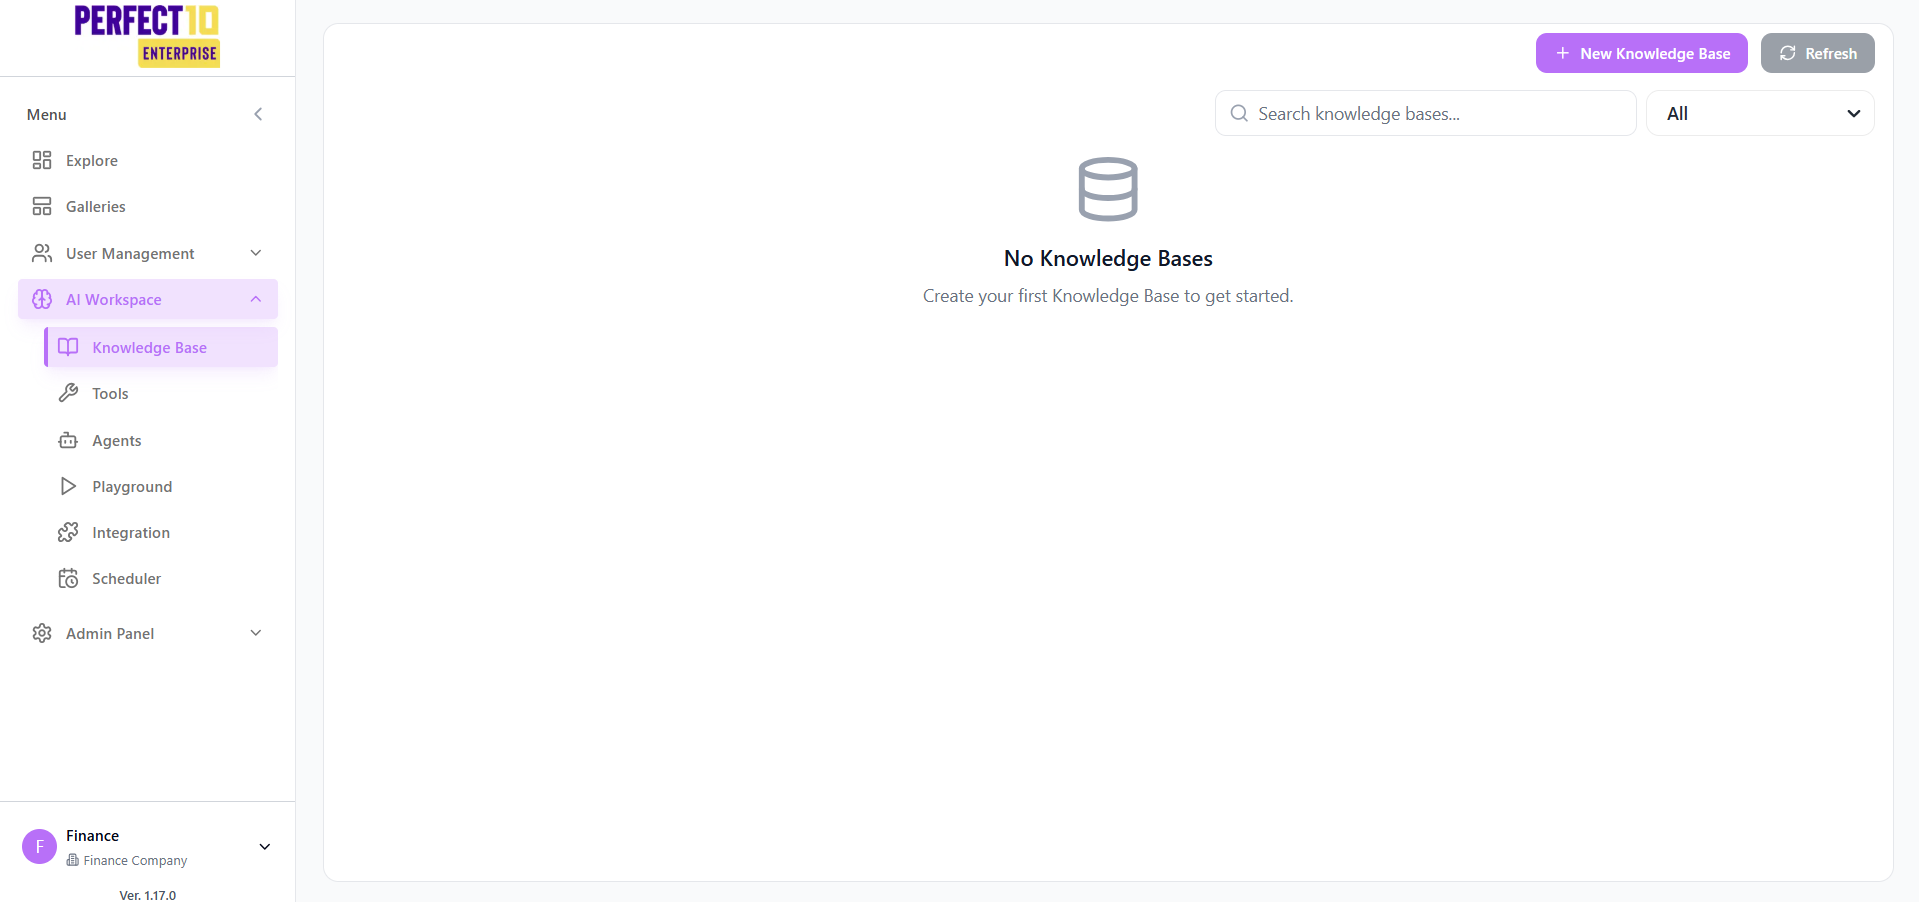Screen dimensions: 1919x902
Task: Open the Scheduler page
Action: 161,578
